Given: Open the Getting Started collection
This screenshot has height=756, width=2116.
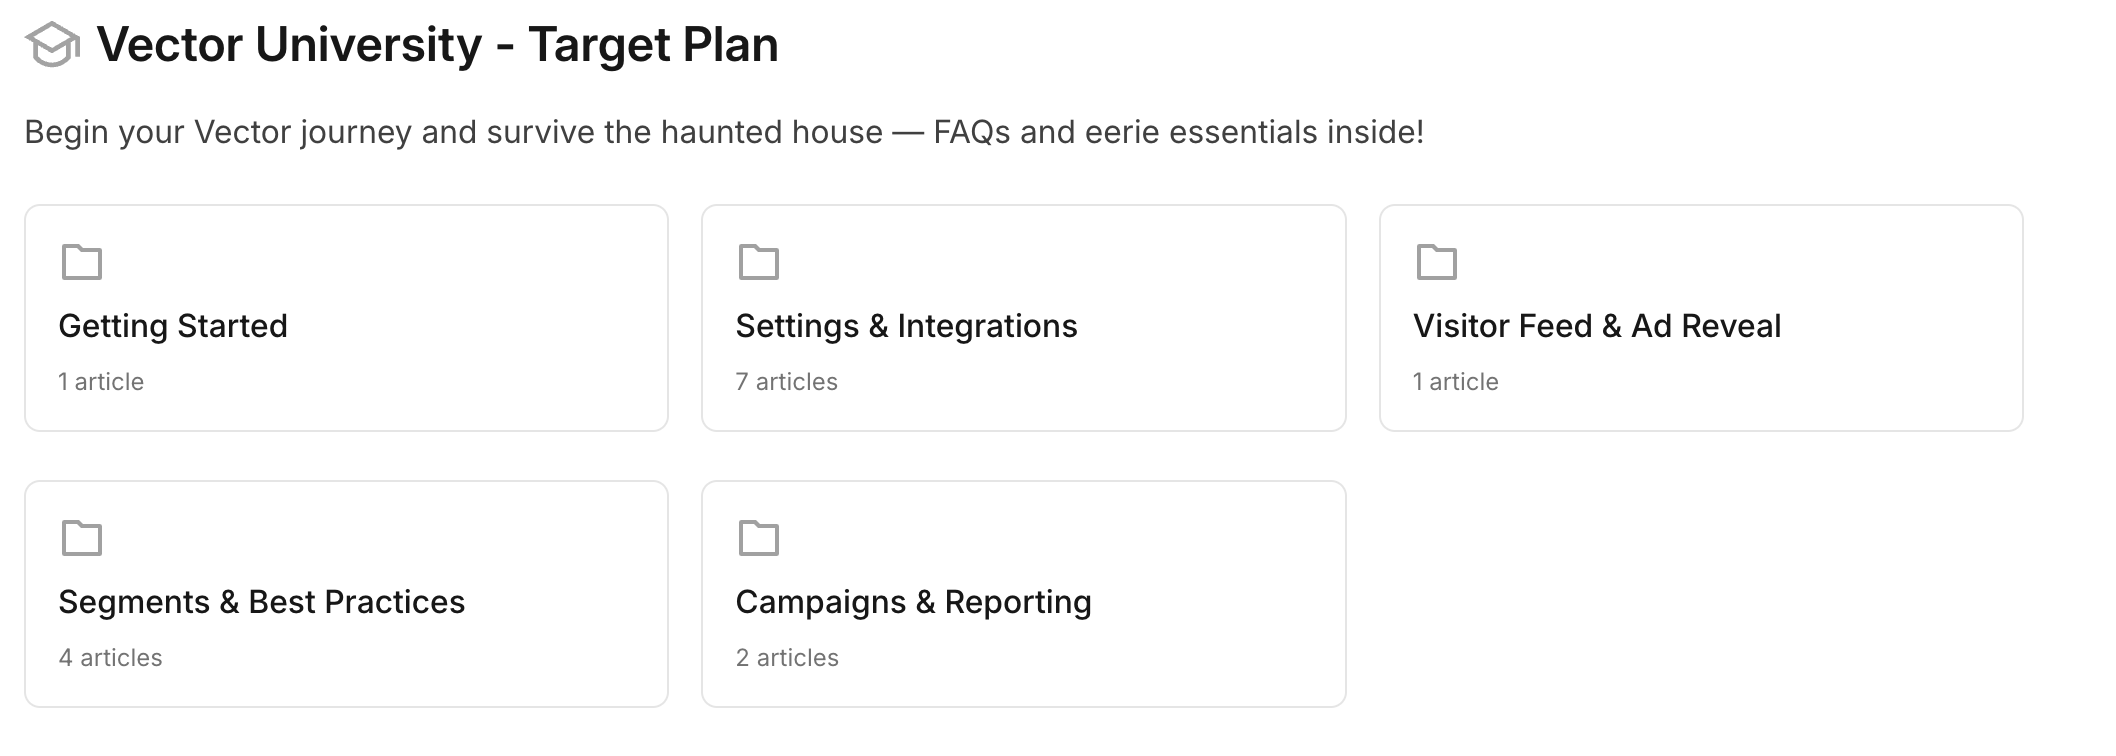Looking at the screenshot, I should tap(173, 326).
